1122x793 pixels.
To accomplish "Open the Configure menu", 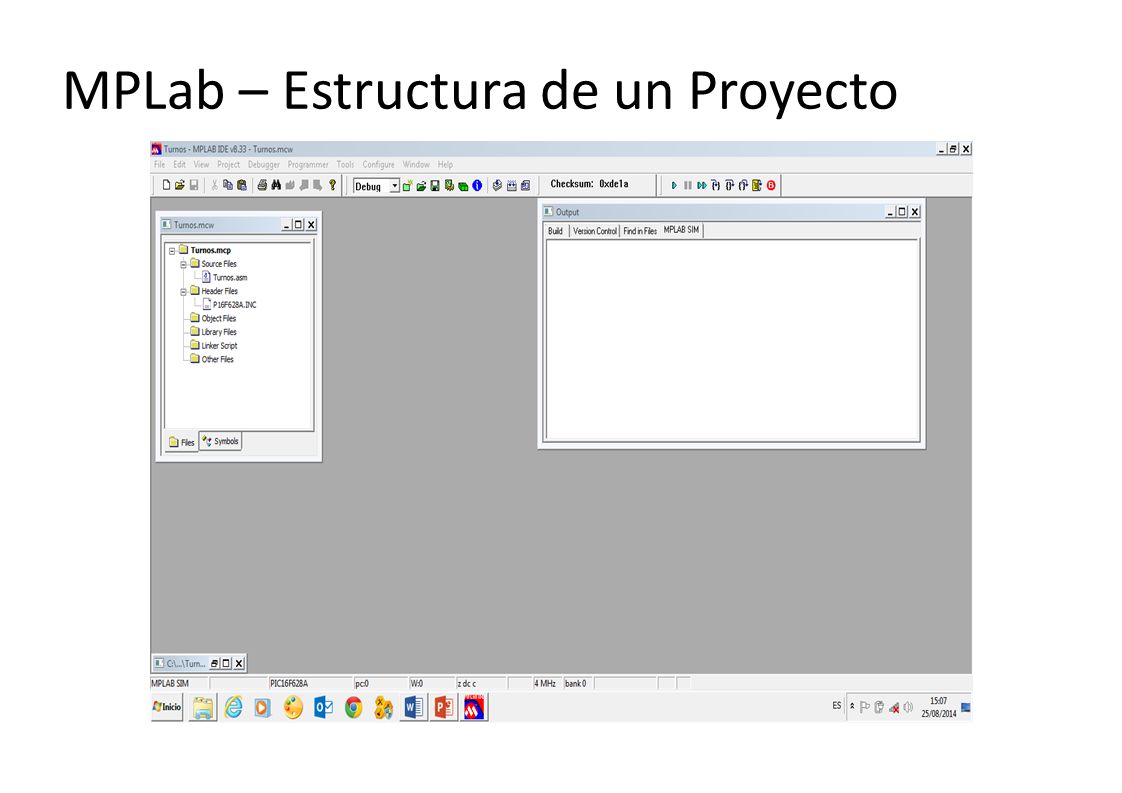I will [378, 165].
